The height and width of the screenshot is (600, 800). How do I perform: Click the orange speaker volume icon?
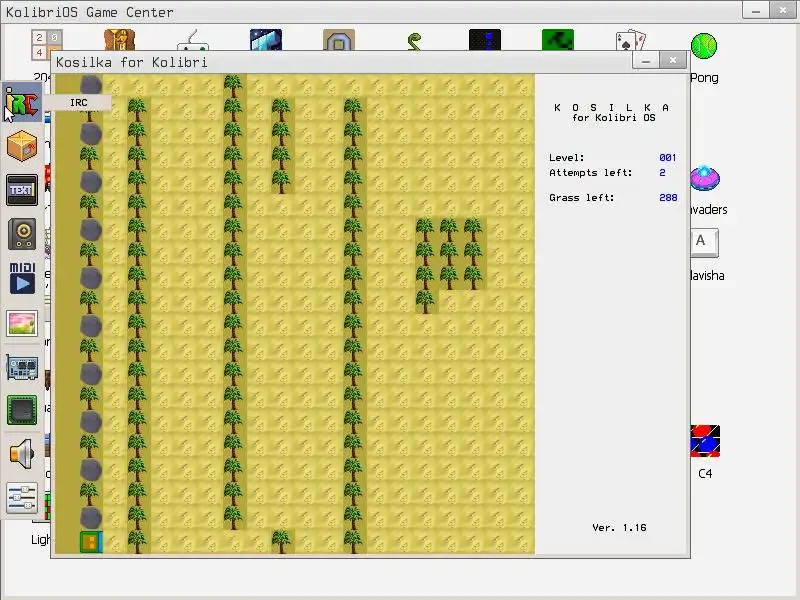[x=22, y=454]
